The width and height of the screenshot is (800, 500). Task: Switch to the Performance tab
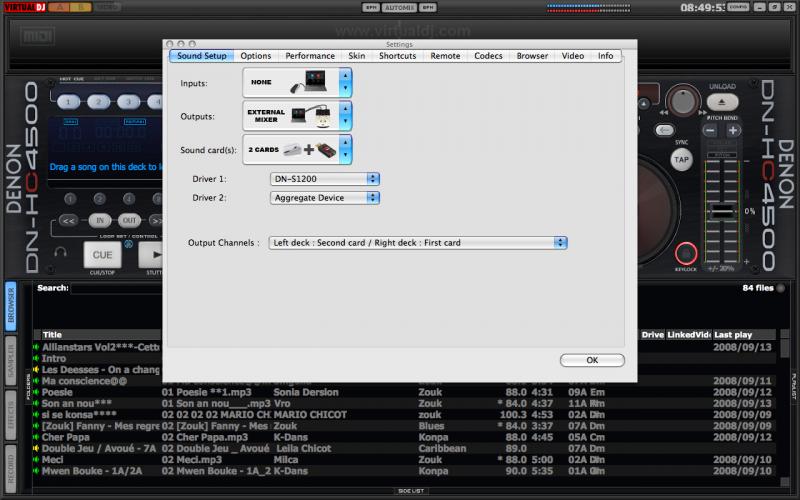[x=310, y=56]
